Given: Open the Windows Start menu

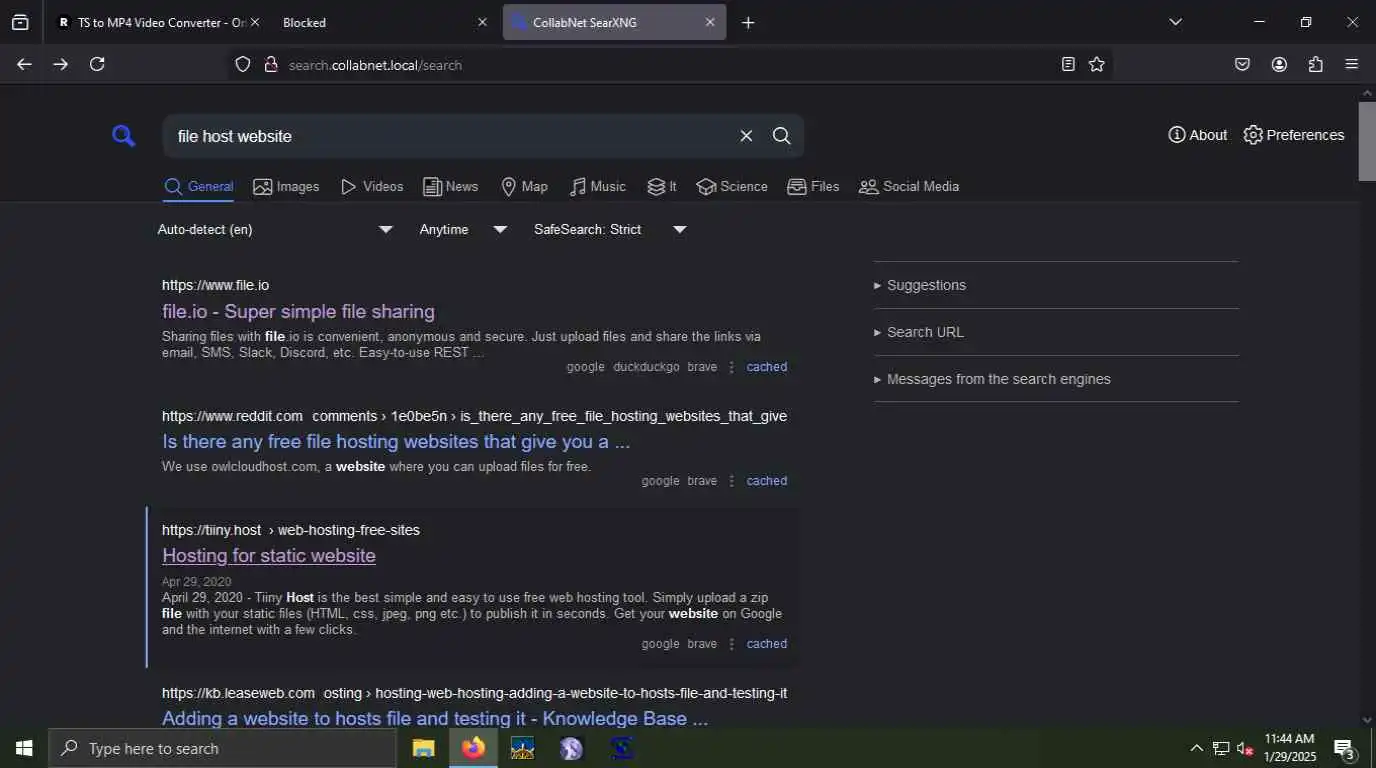Looking at the screenshot, I should coord(24,748).
